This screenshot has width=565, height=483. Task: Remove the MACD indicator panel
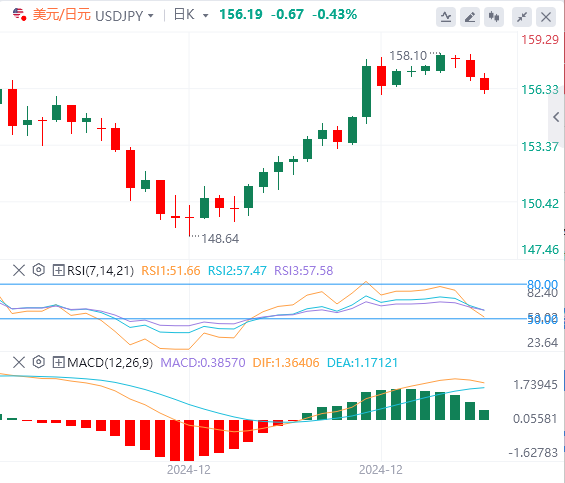[x=19, y=362]
